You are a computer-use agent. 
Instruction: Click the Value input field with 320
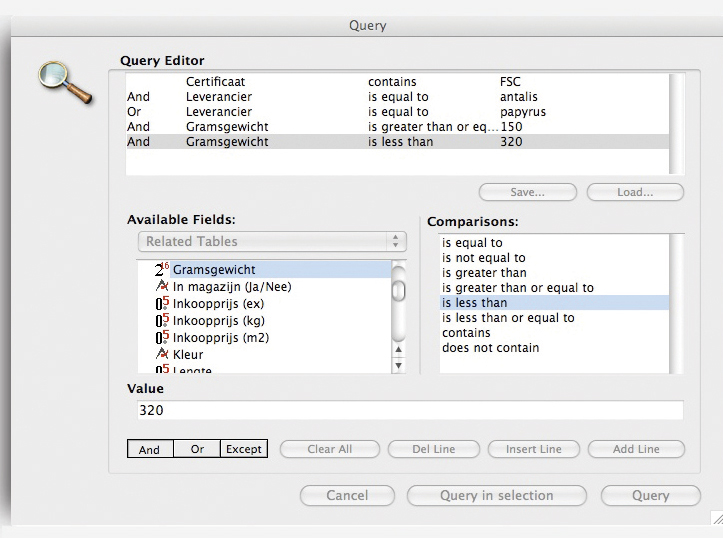[x=410, y=410]
